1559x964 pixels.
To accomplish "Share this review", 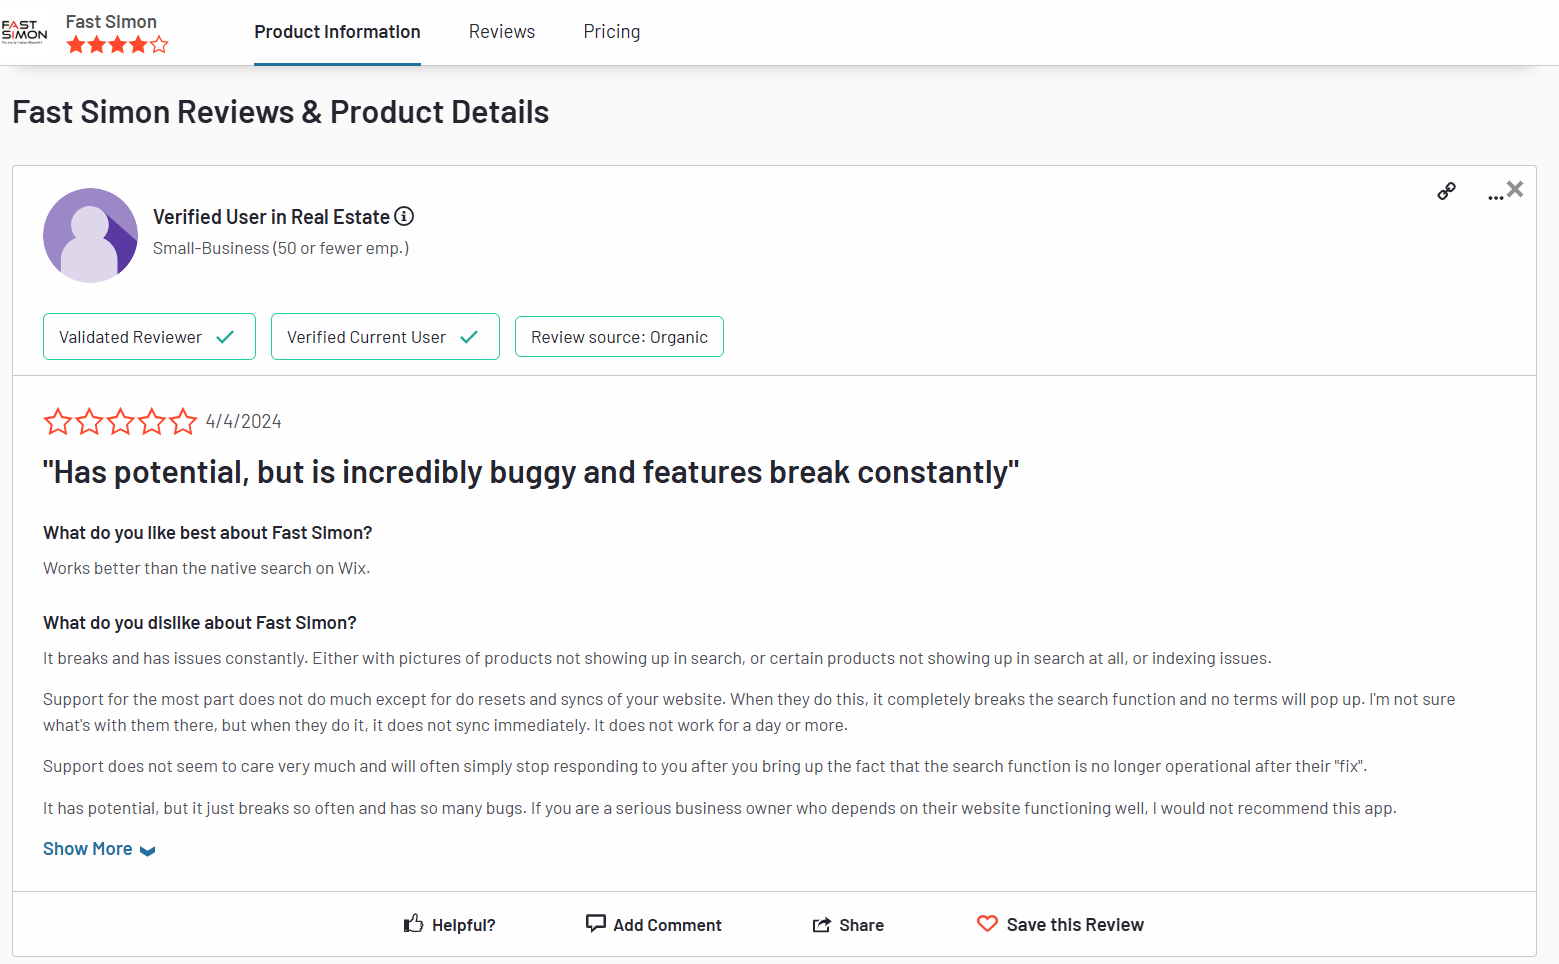I will 848,925.
